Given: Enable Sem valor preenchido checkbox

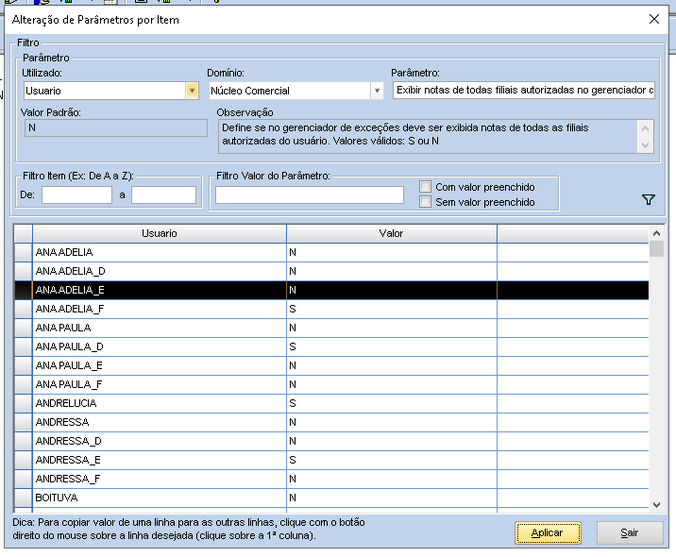Looking at the screenshot, I should point(425,201).
